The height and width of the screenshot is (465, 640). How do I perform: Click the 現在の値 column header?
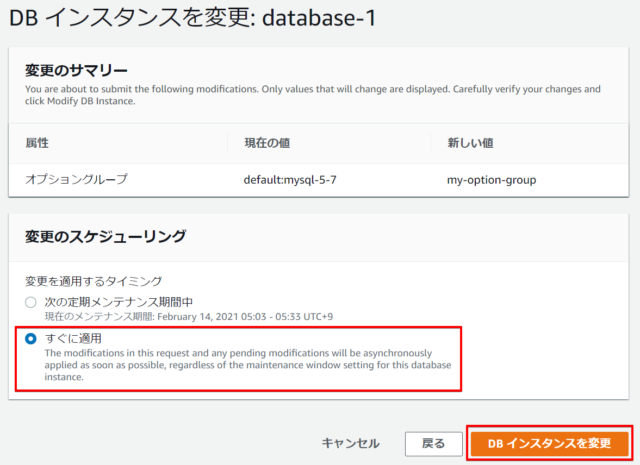point(267,143)
